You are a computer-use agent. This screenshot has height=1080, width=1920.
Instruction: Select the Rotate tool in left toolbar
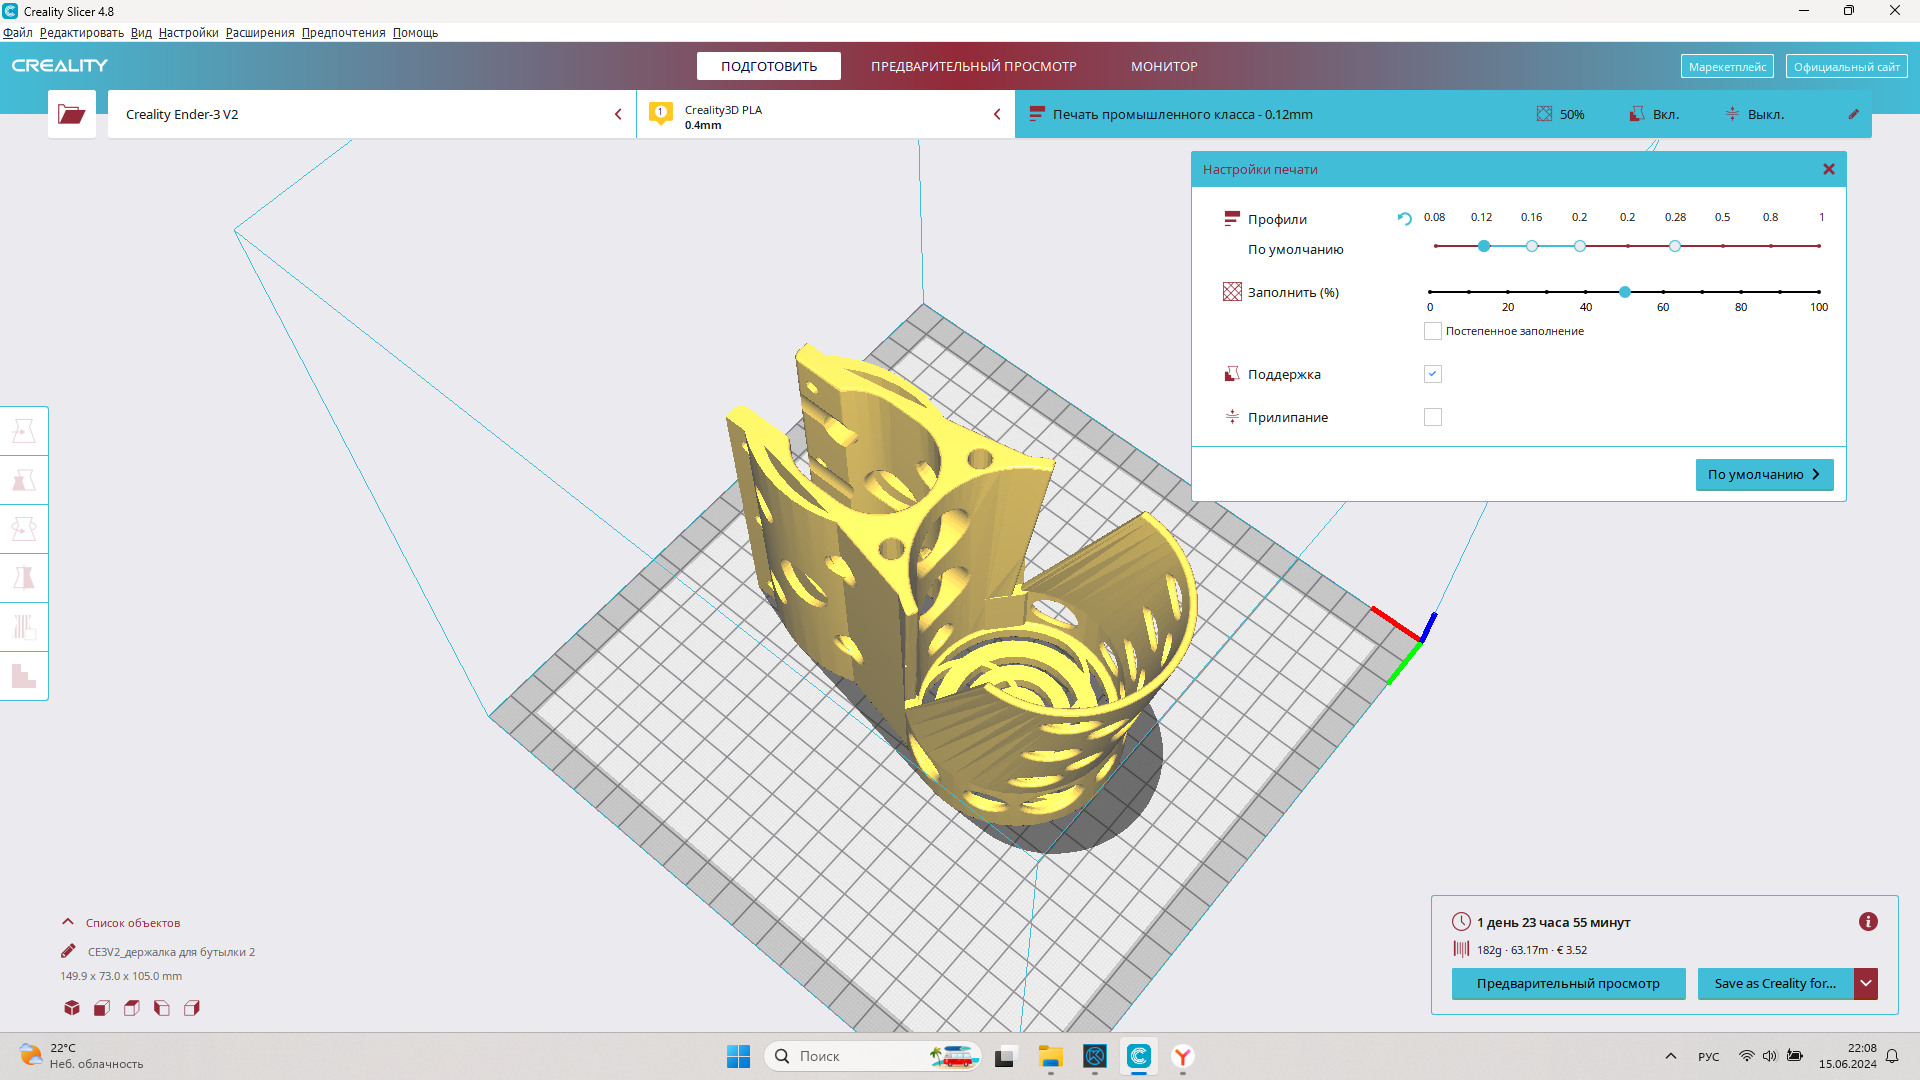[24, 529]
